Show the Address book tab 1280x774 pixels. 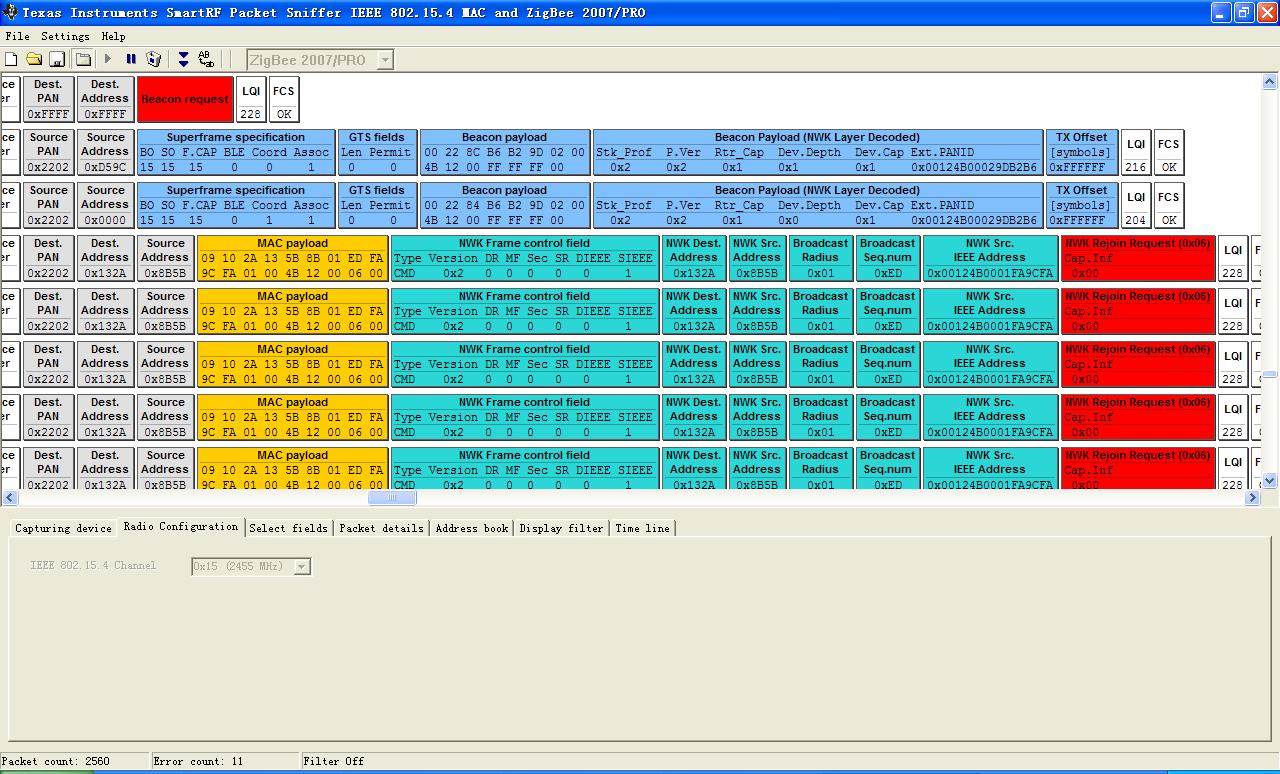[x=472, y=528]
